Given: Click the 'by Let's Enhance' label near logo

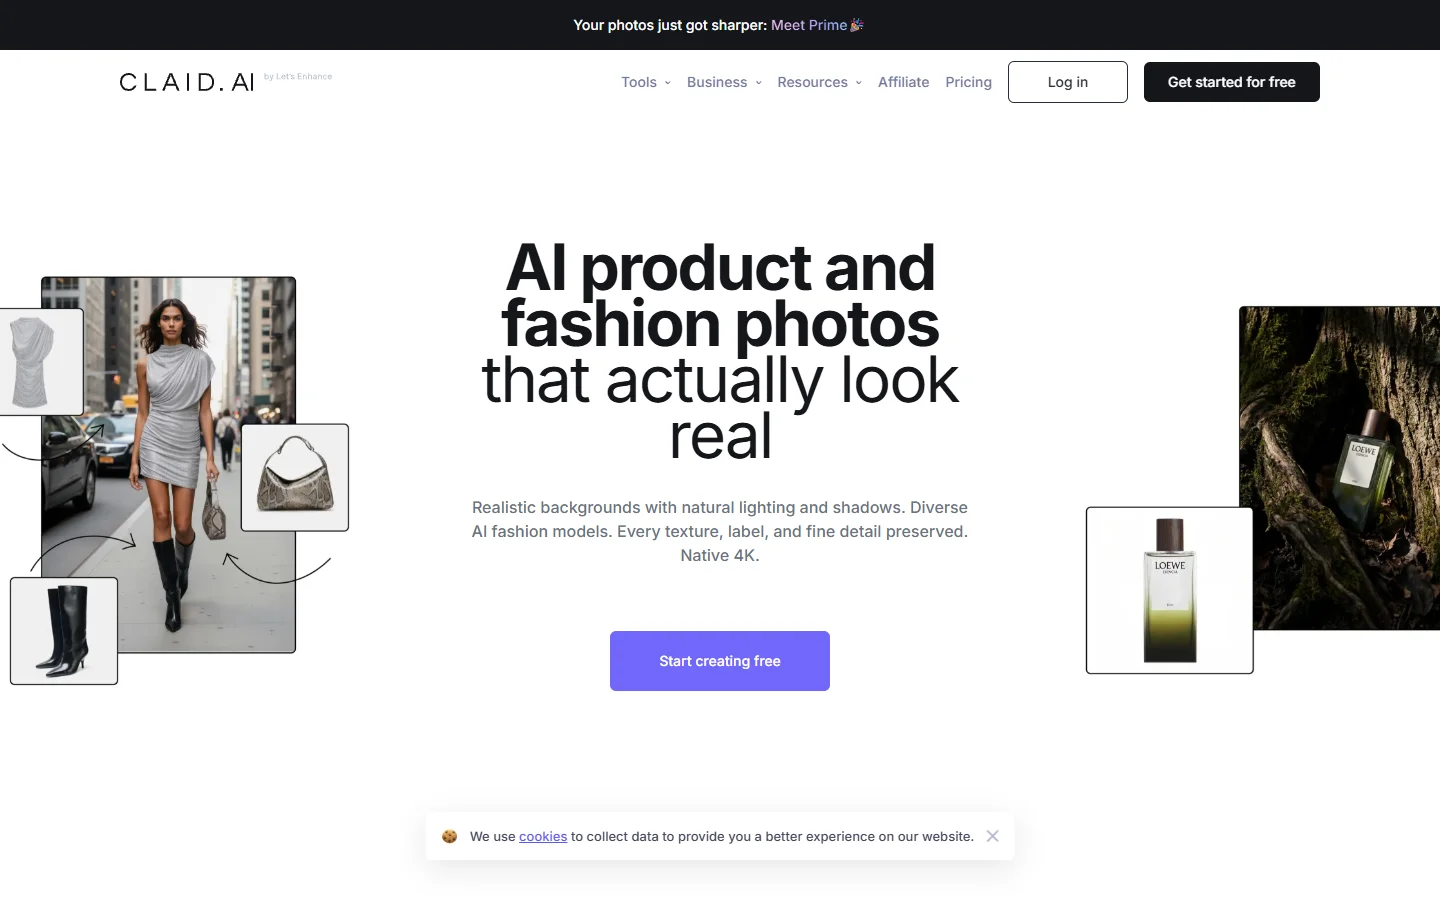Looking at the screenshot, I should pyautogui.click(x=298, y=76).
